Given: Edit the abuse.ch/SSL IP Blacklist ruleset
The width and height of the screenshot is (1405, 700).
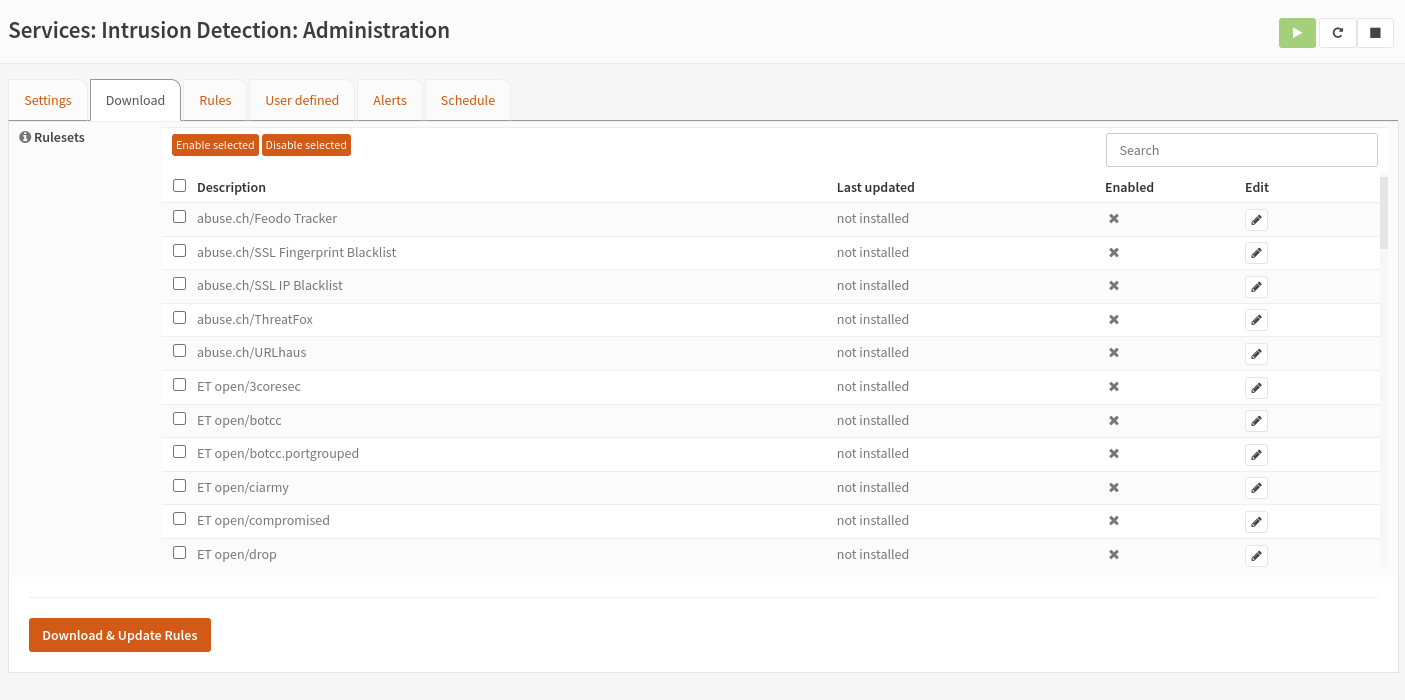Looking at the screenshot, I should coord(1256,287).
